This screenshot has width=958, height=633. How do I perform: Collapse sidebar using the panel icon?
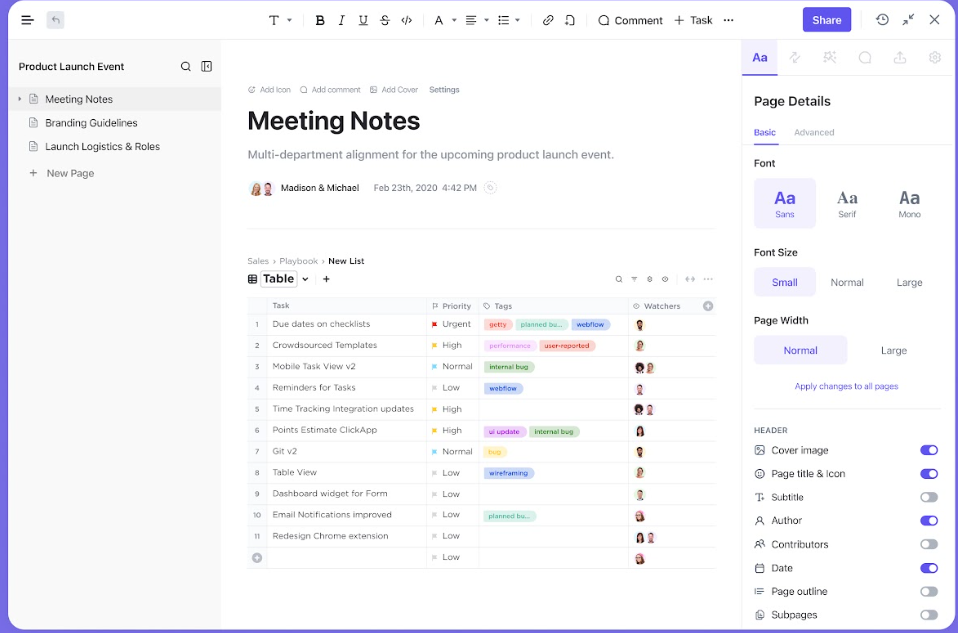[x=207, y=67]
